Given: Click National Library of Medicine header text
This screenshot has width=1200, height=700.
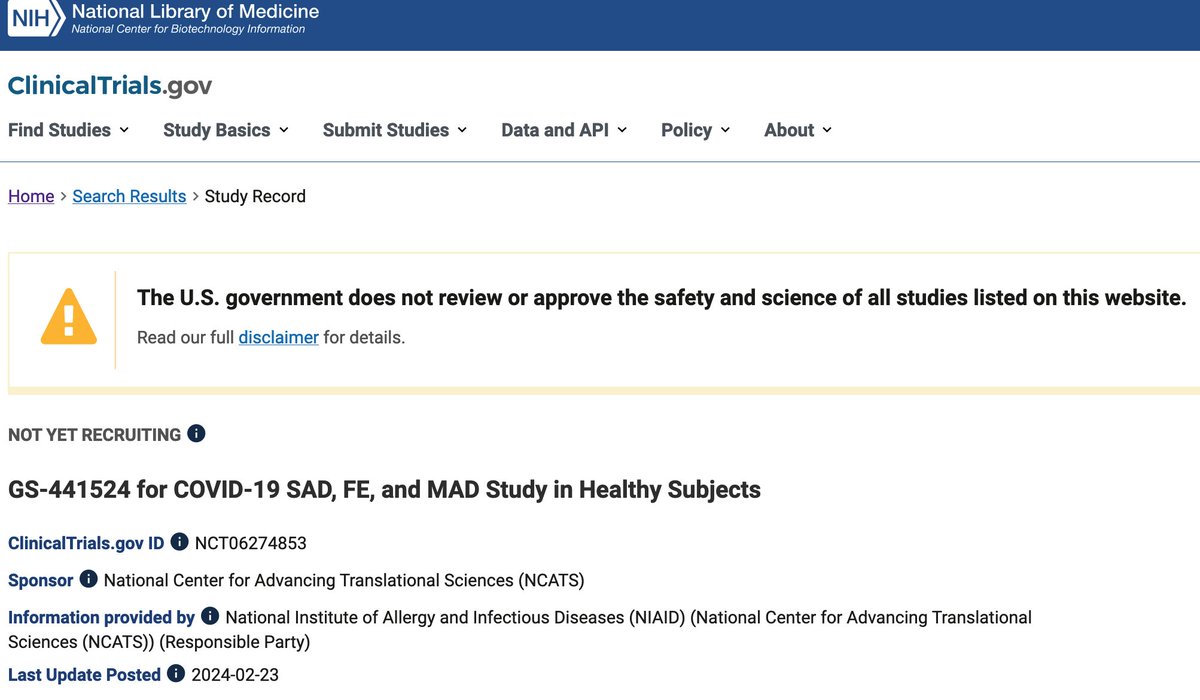Looking at the screenshot, I should click(195, 13).
